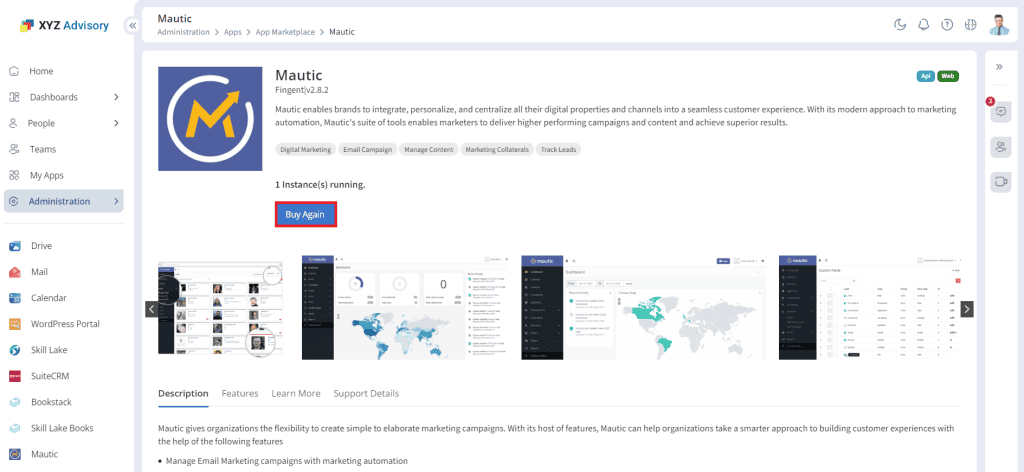Go to Administration in breadcrumb
1024x472 pixels.
(x=184, y=32)
